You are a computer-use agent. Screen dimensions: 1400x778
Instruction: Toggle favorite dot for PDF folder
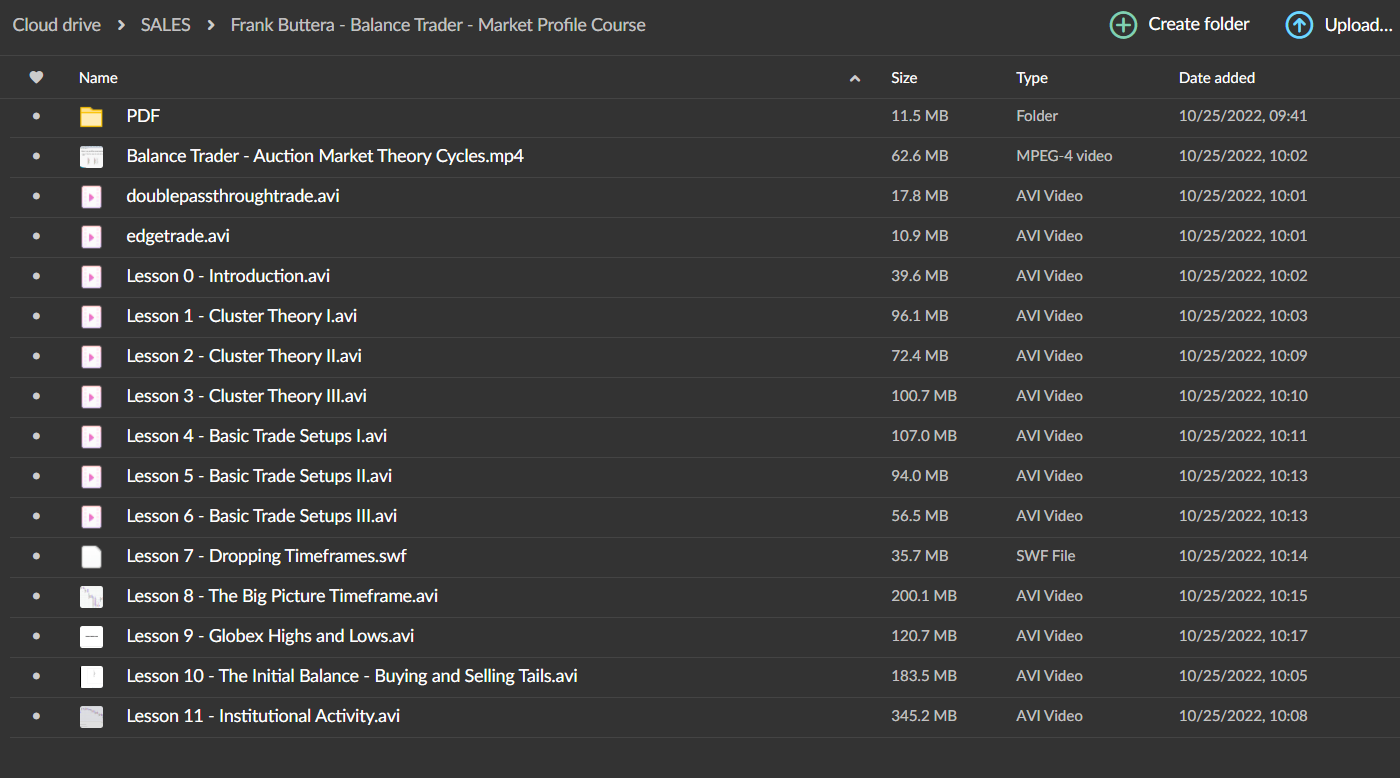point(37,117)
